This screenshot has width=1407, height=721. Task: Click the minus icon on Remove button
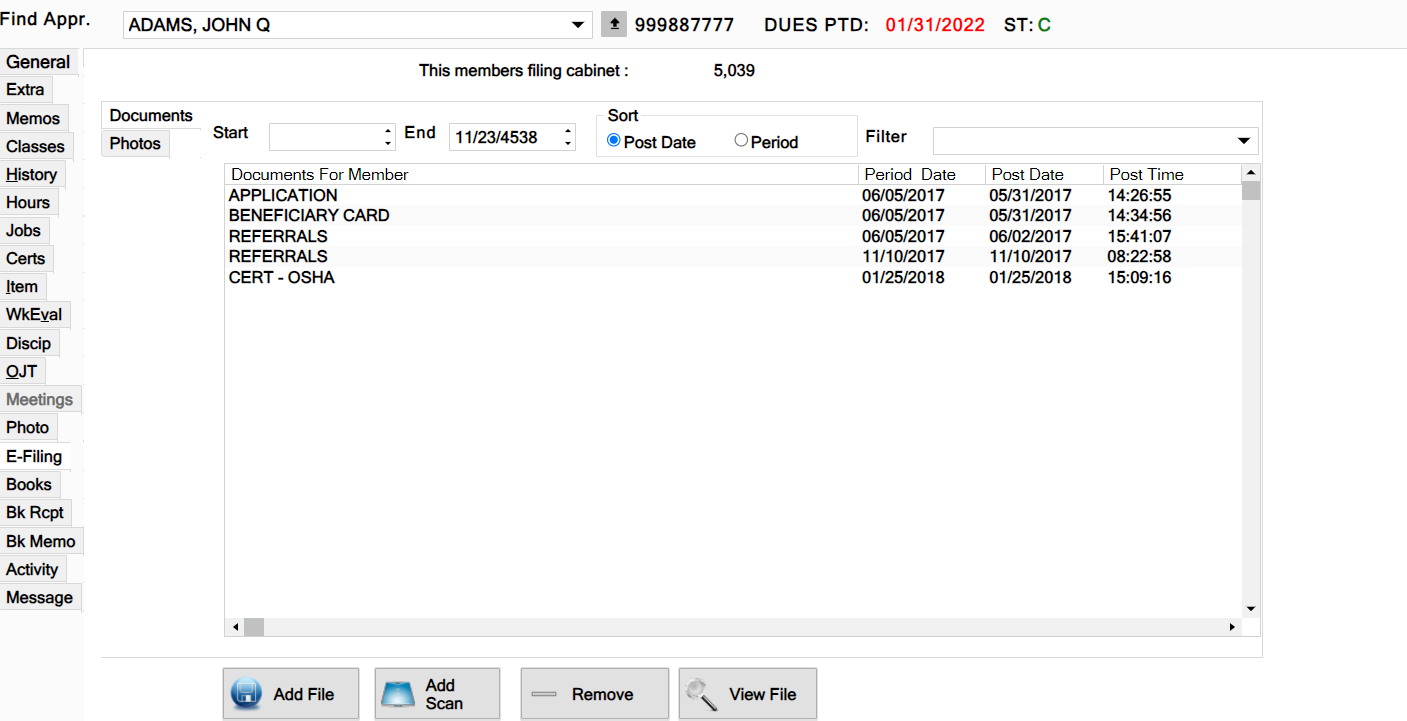coord(545,694)
